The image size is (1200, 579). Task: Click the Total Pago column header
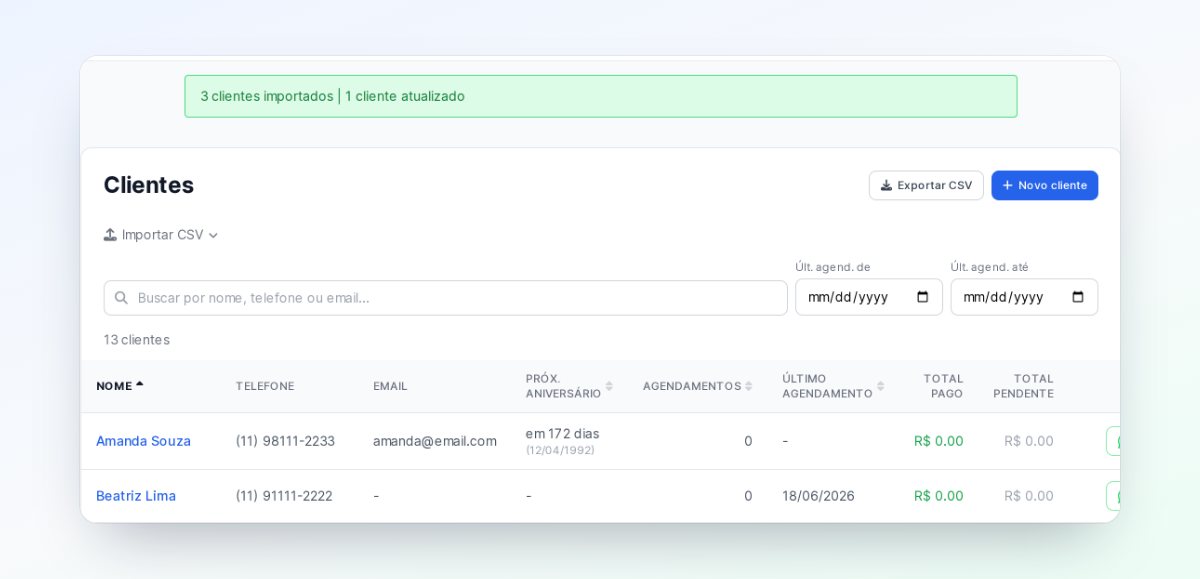[943, 386]
